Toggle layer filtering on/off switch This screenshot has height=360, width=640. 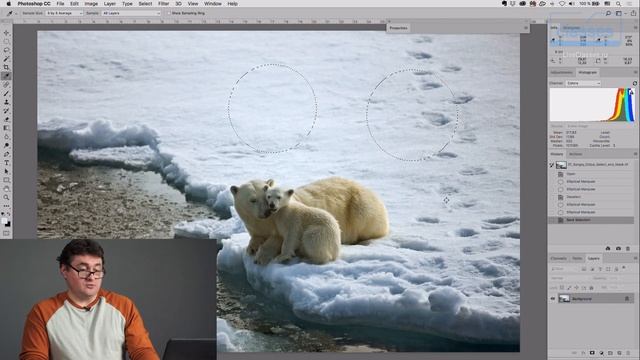pyautogui.click(x=624, y=268)
